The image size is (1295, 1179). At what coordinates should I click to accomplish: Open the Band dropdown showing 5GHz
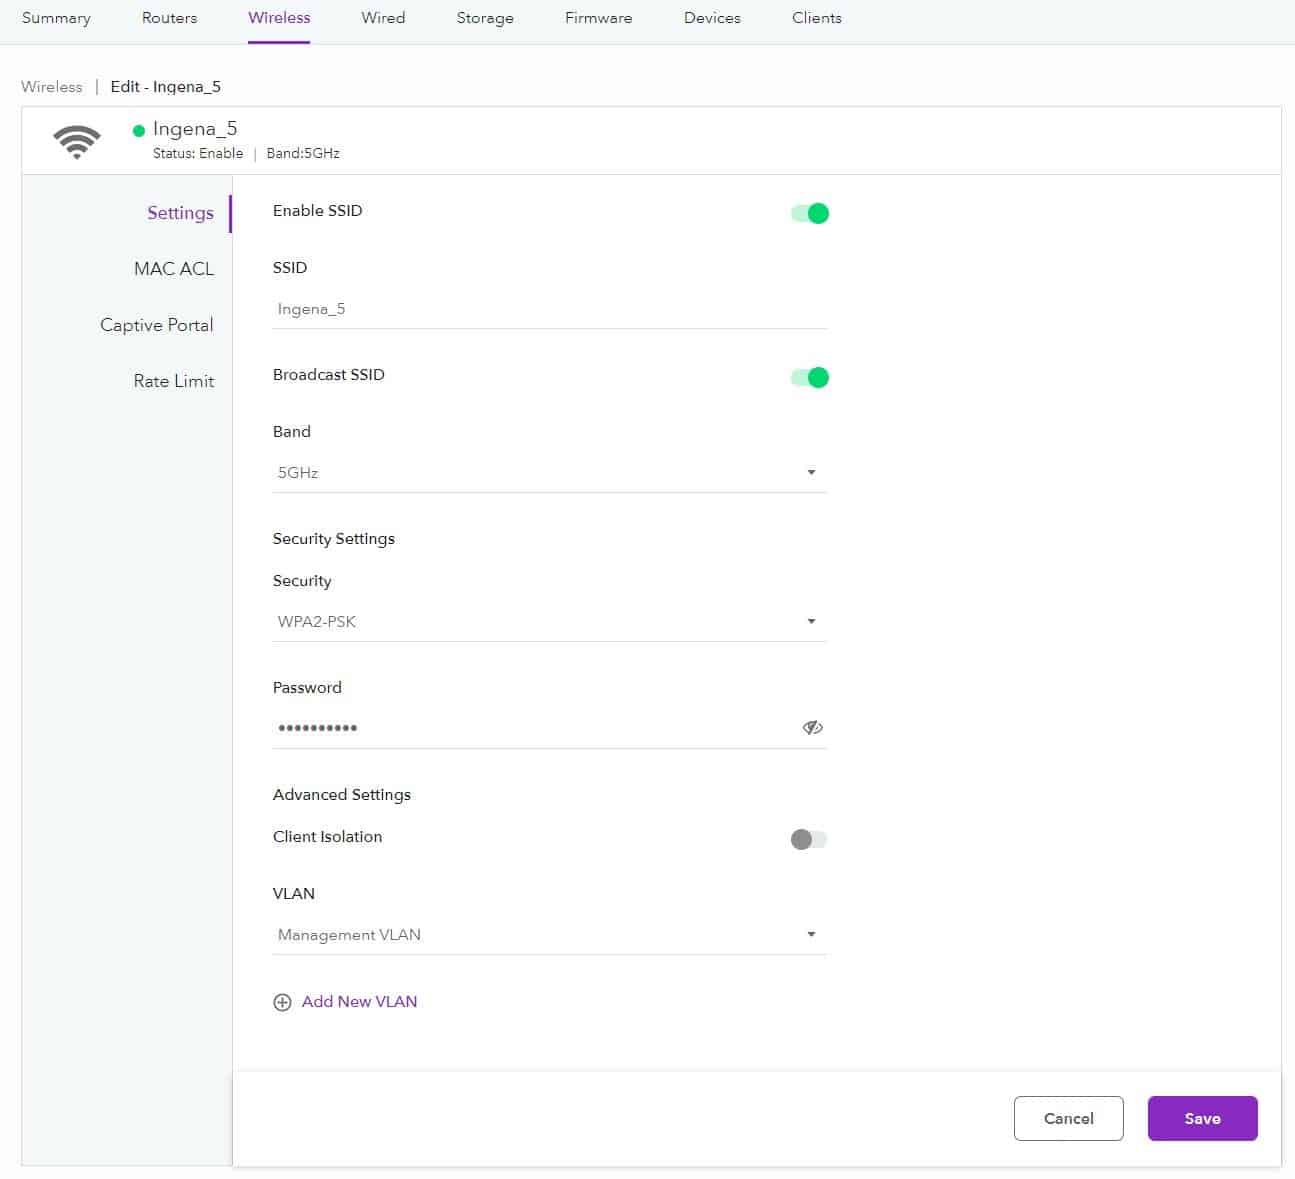tap(549, 472)
